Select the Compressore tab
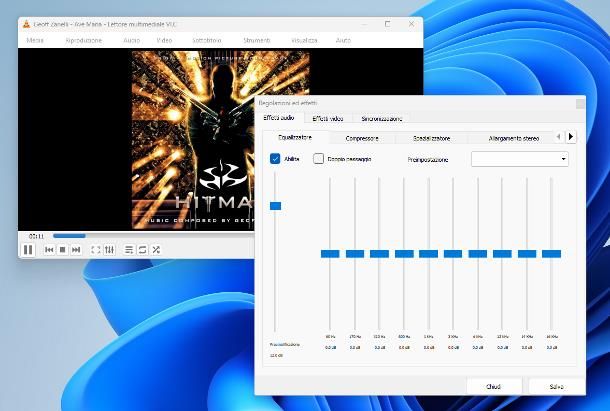Screen dimensions: 610x411 pyautogui.click(x=362, y=138)
